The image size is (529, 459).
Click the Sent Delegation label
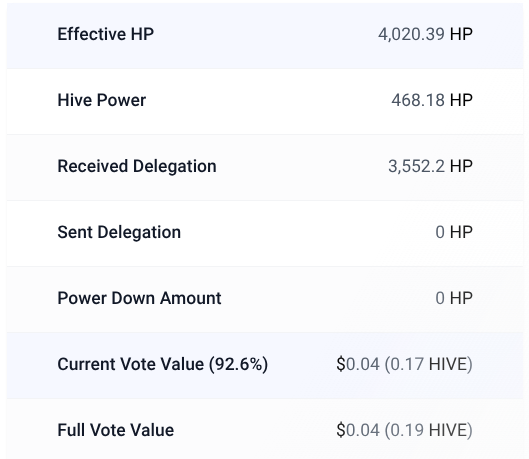(x=119, y=232)
